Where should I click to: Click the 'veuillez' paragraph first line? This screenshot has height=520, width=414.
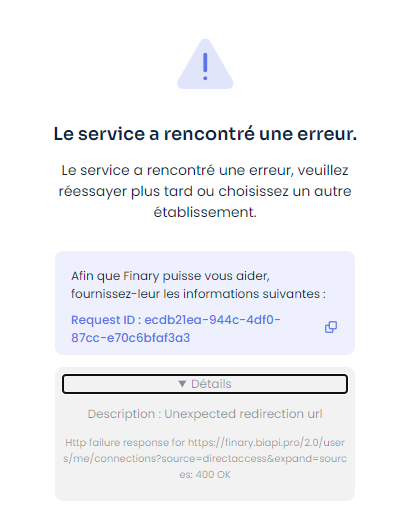click(x=205, y=170)
